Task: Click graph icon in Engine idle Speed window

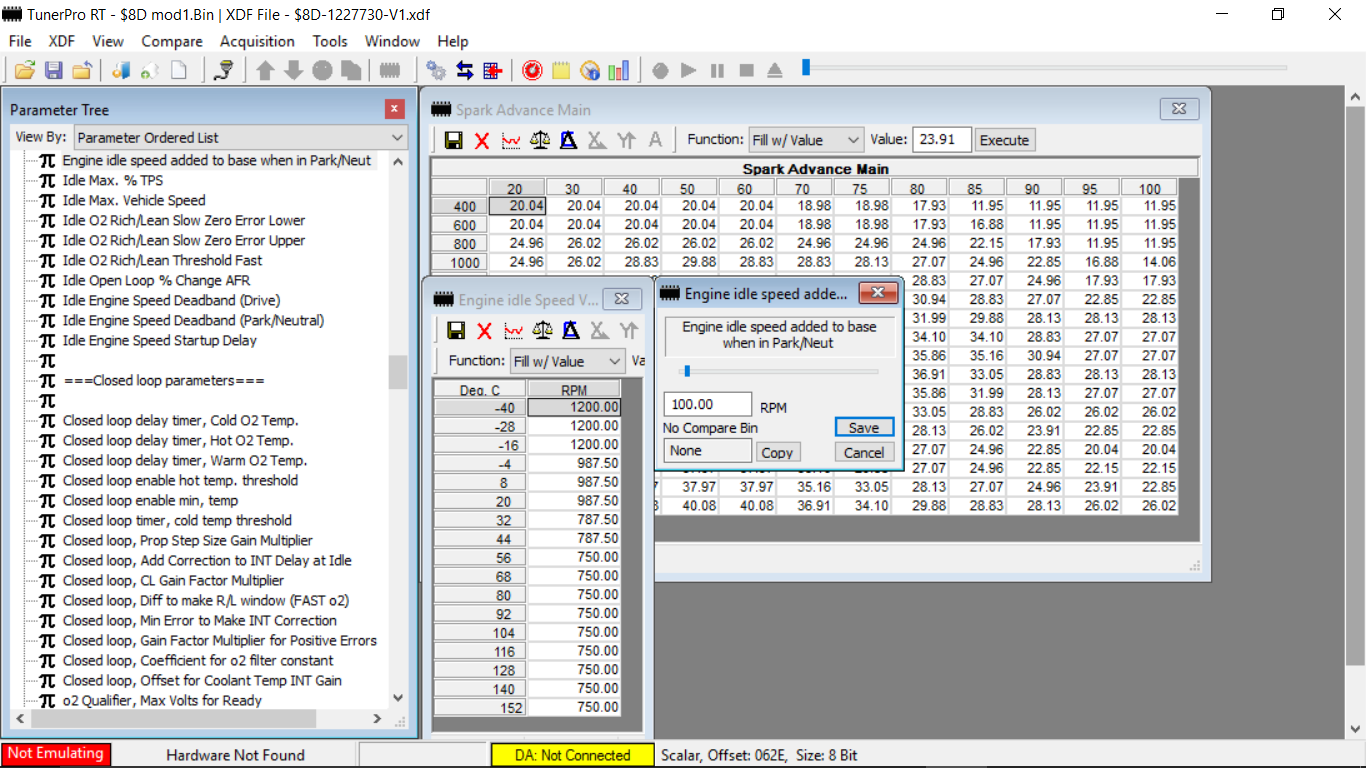Action: [513, 331]
